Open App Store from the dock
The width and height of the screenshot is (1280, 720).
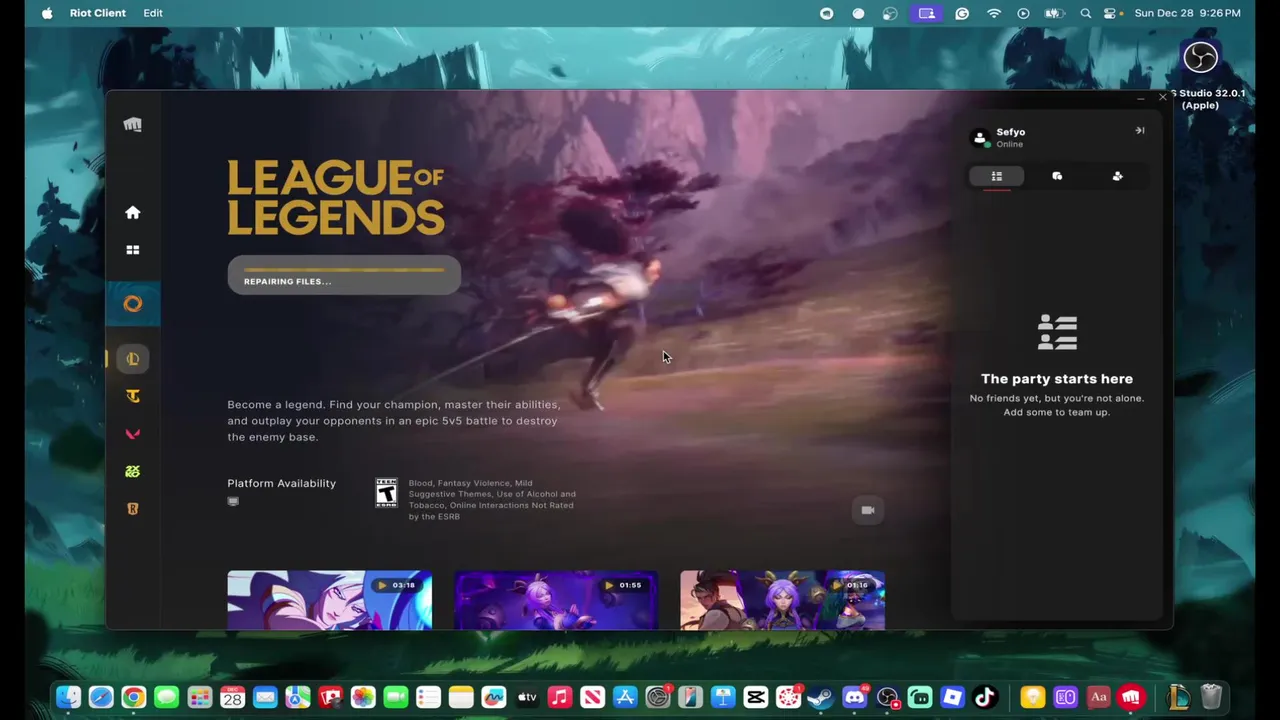tap(625, 697)
